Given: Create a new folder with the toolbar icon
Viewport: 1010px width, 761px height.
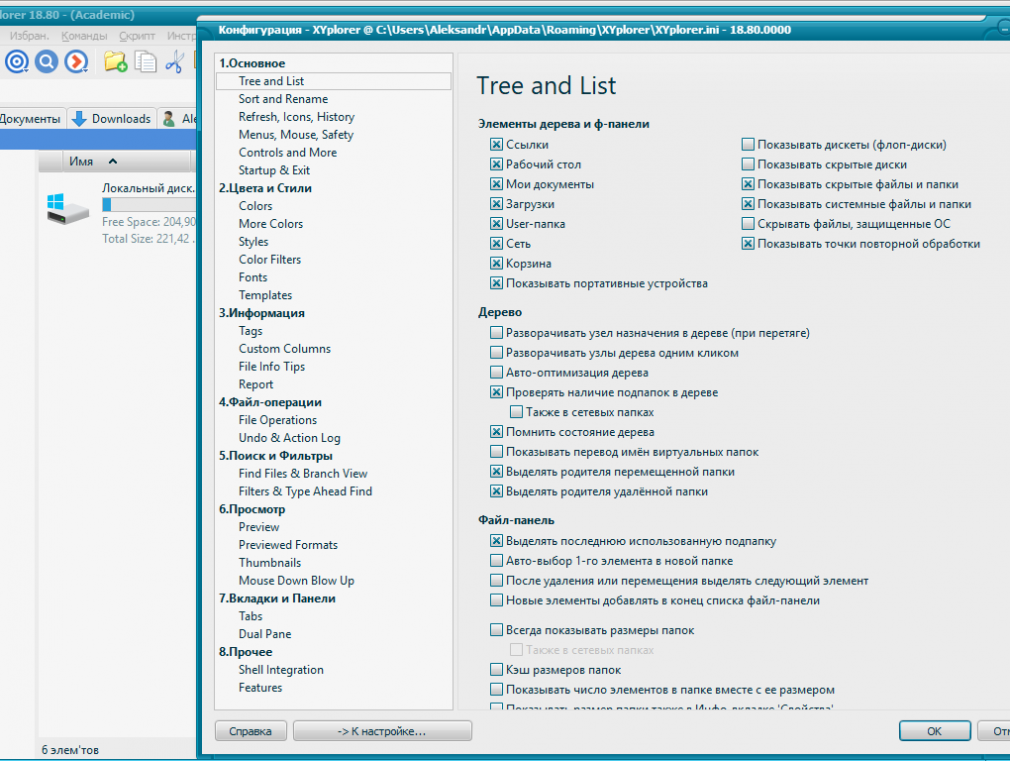Looking at the screenshot, I should click(x=115, y=62).
